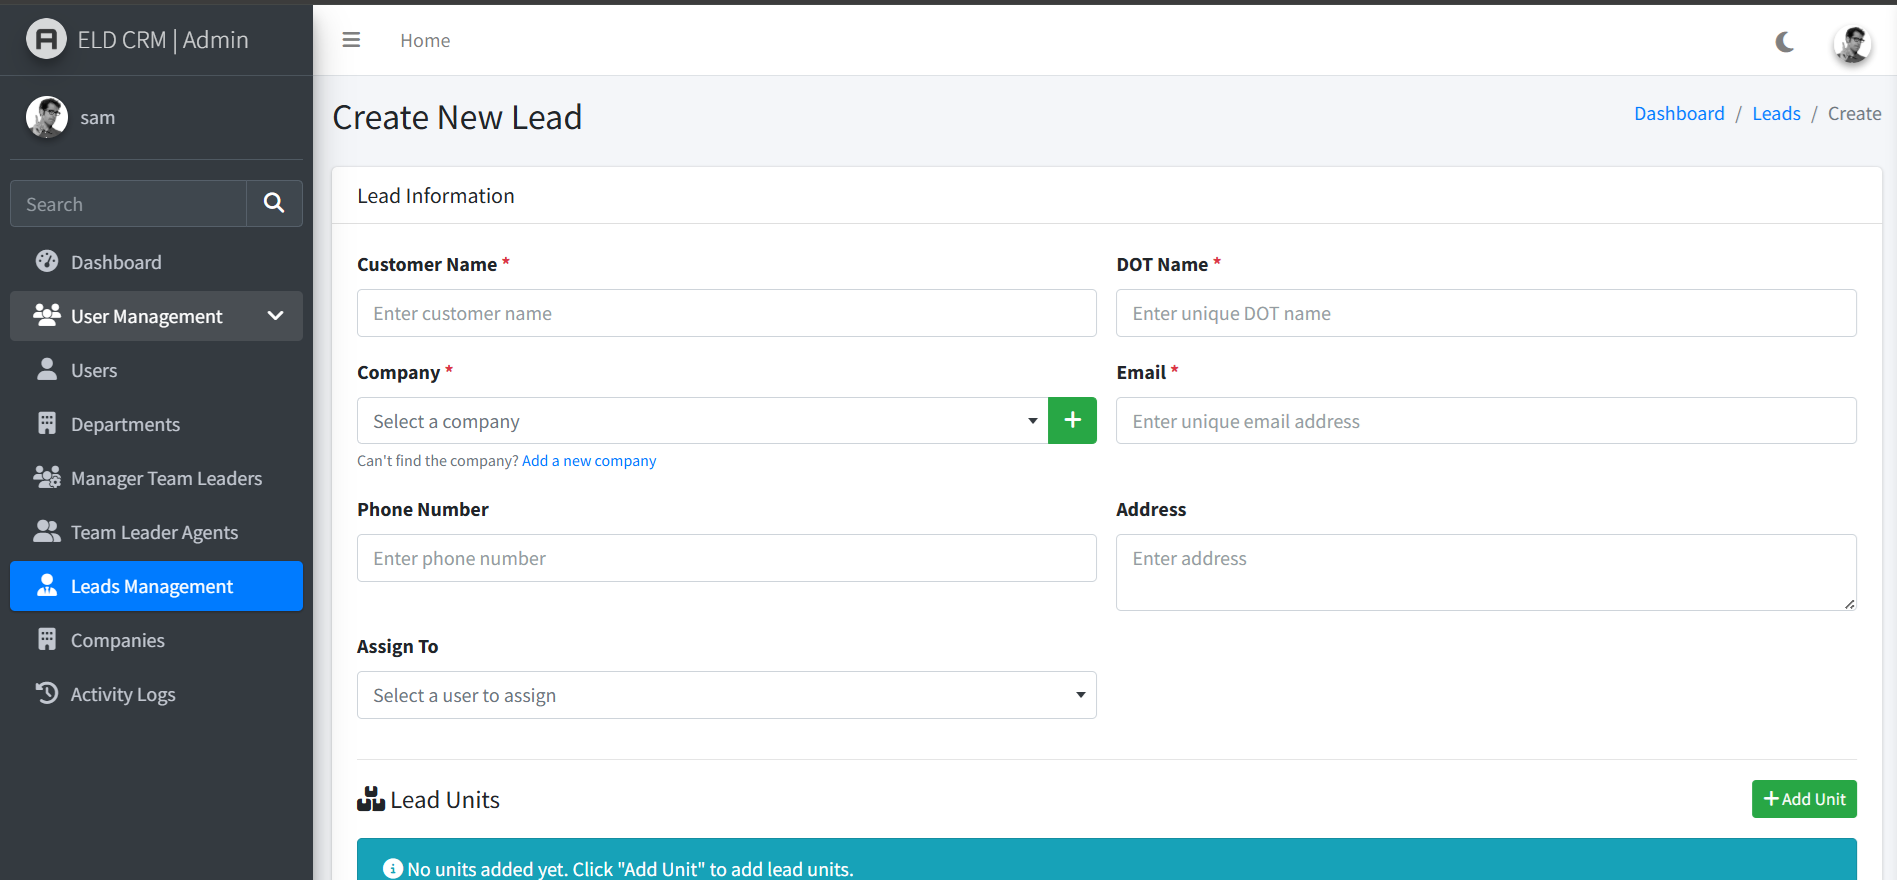The width and height of the screenshot is (1897, 880).
Task: Expand the Assign To user dropdown
Action: (x=726, y=695)
